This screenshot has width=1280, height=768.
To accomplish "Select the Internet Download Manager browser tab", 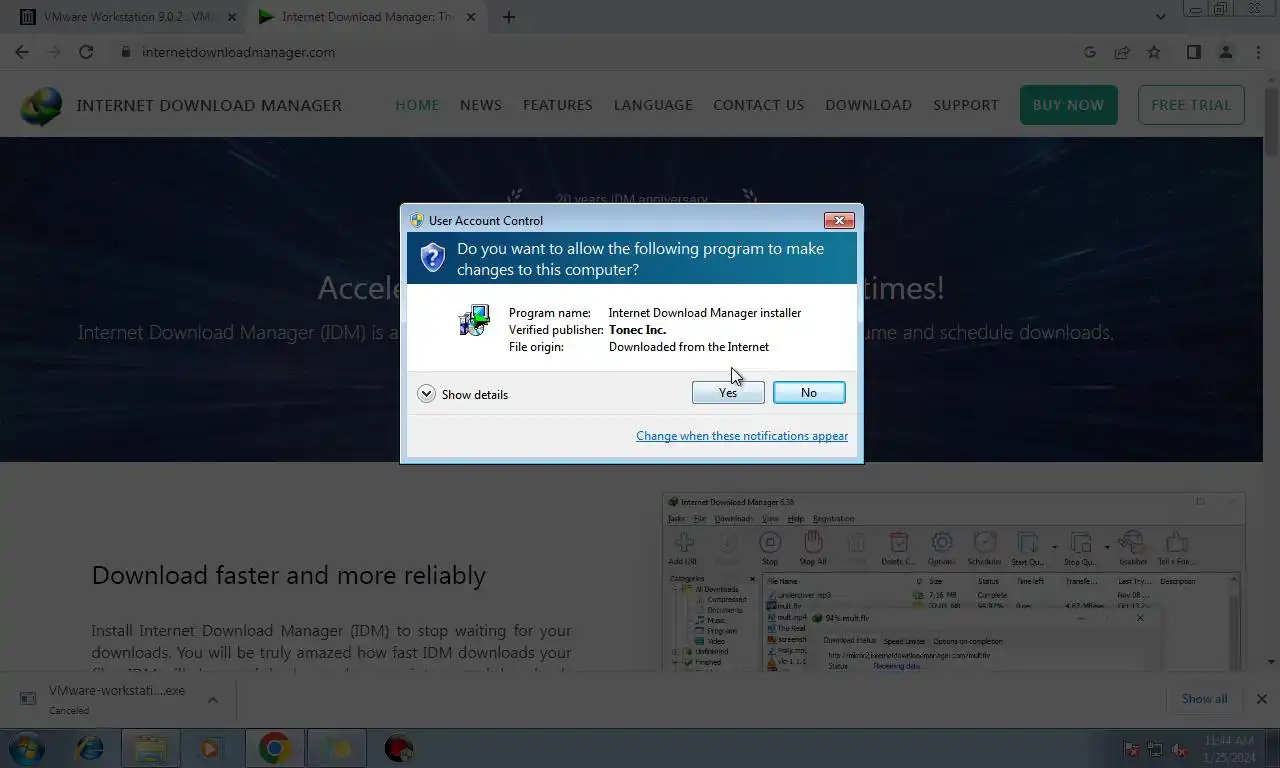I will [366, 17].
